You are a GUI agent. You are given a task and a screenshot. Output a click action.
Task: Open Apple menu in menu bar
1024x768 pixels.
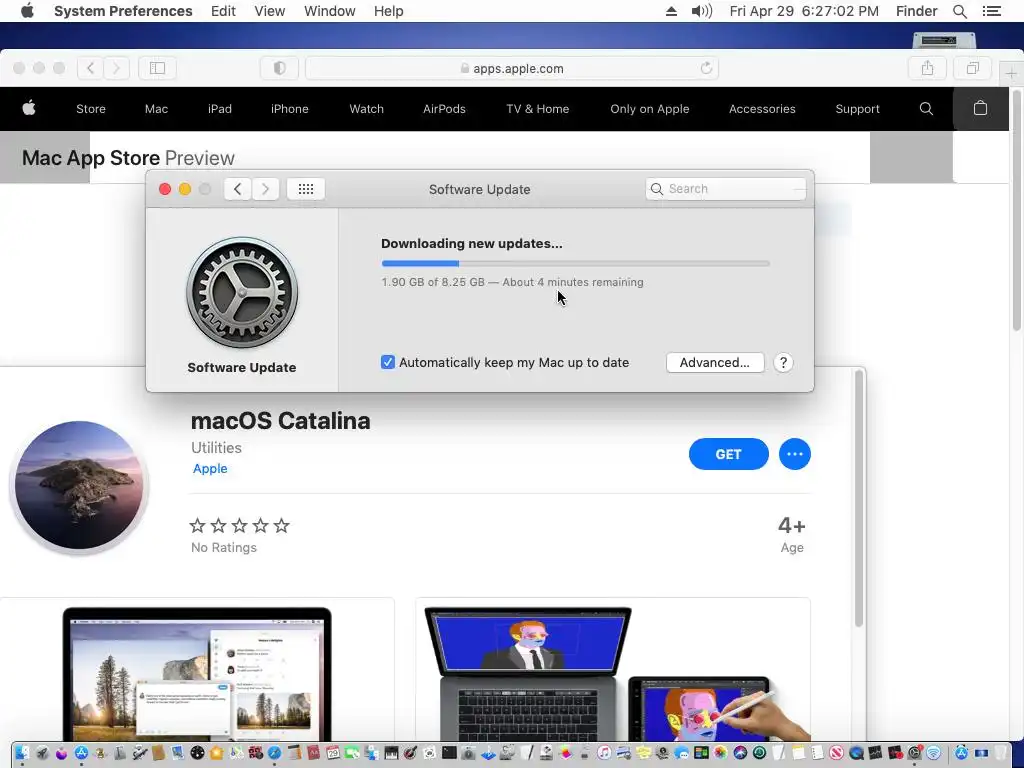pos(27,11)
